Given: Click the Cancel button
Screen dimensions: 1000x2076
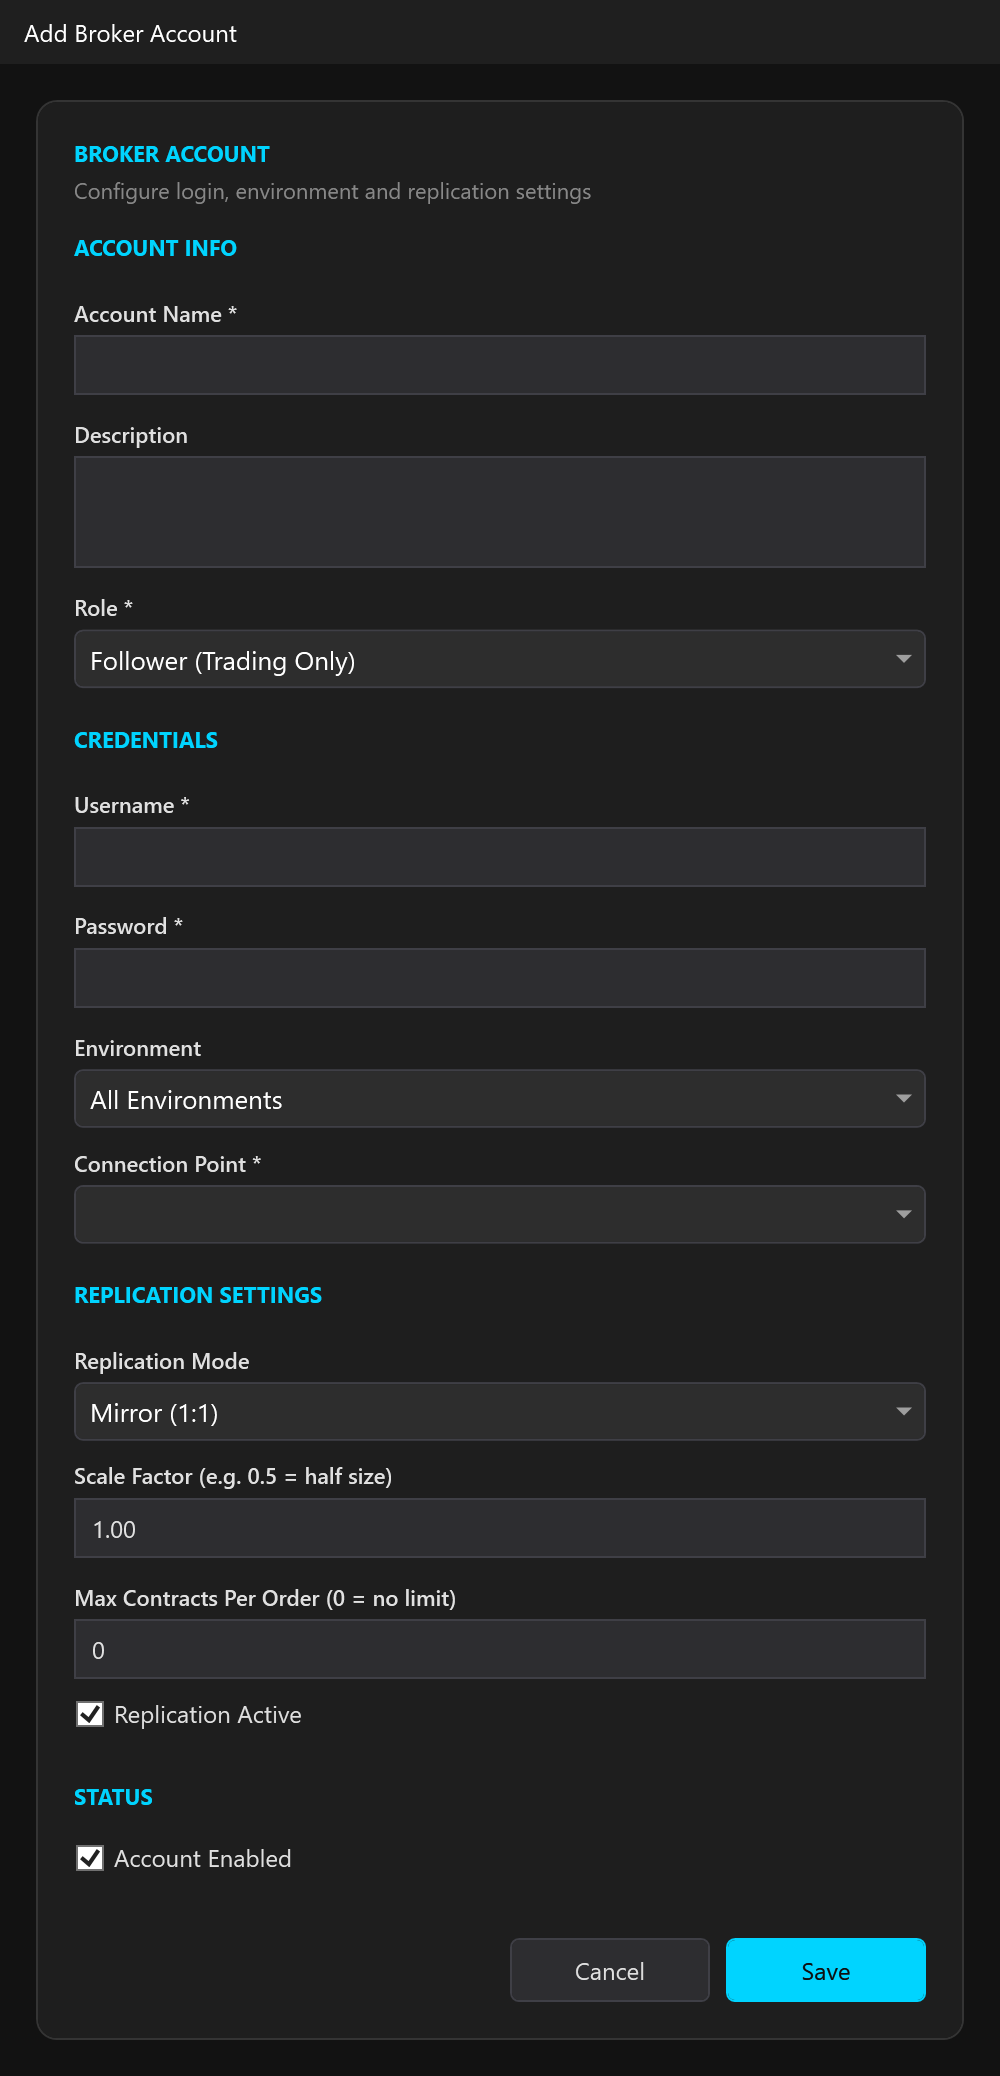Looking at the screenshot, I should click(610, 1970).
